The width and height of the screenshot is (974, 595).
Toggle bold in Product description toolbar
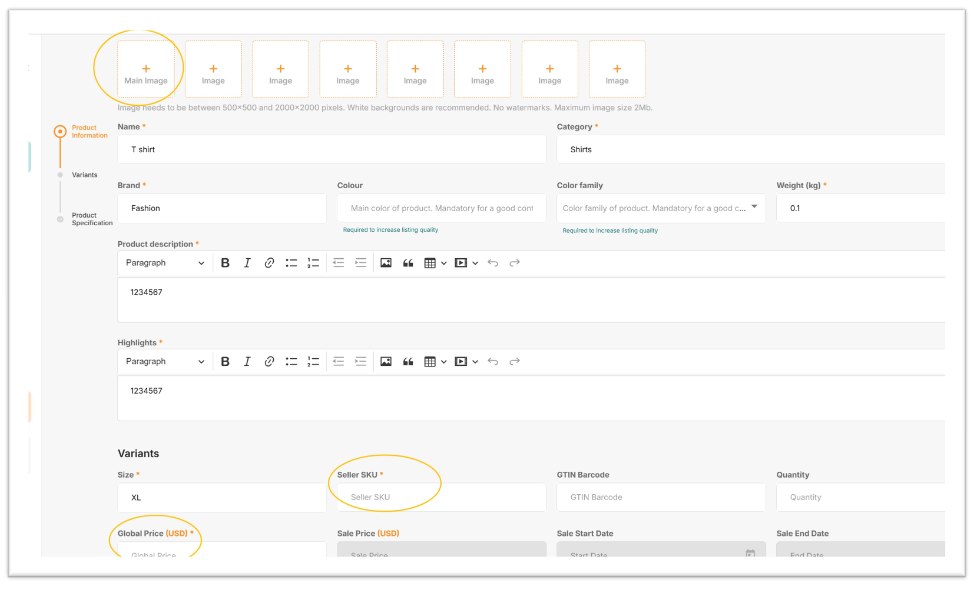225,263
